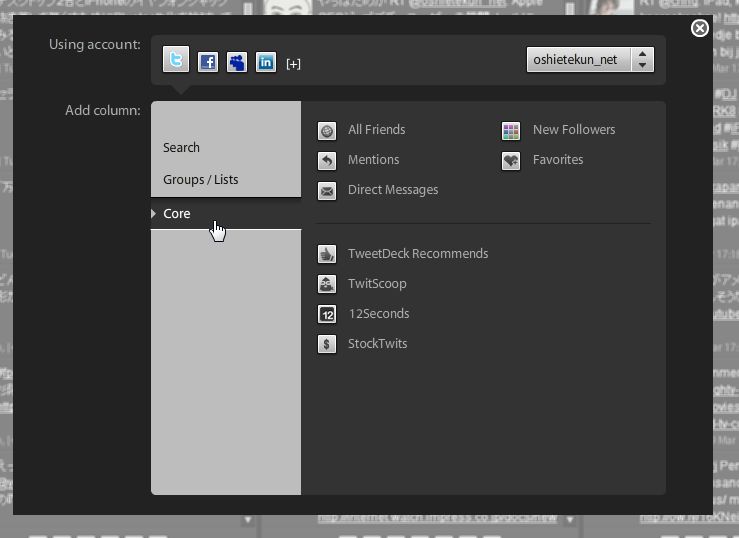Image resolution: width=739 pixels, height=538 pixels.
Task: Click the TweetDeck Recommends thumbs-up icon
Action: click(327, 254)
